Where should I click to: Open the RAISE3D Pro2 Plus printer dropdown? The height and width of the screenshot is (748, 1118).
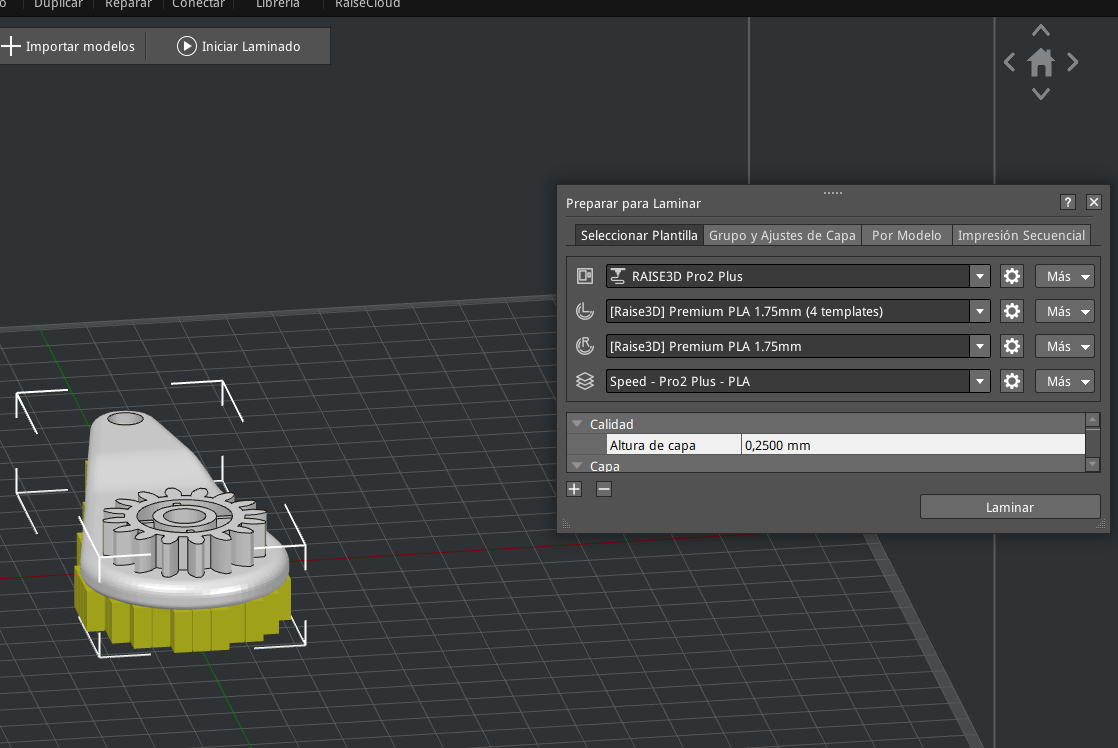[x=798, y=276]
